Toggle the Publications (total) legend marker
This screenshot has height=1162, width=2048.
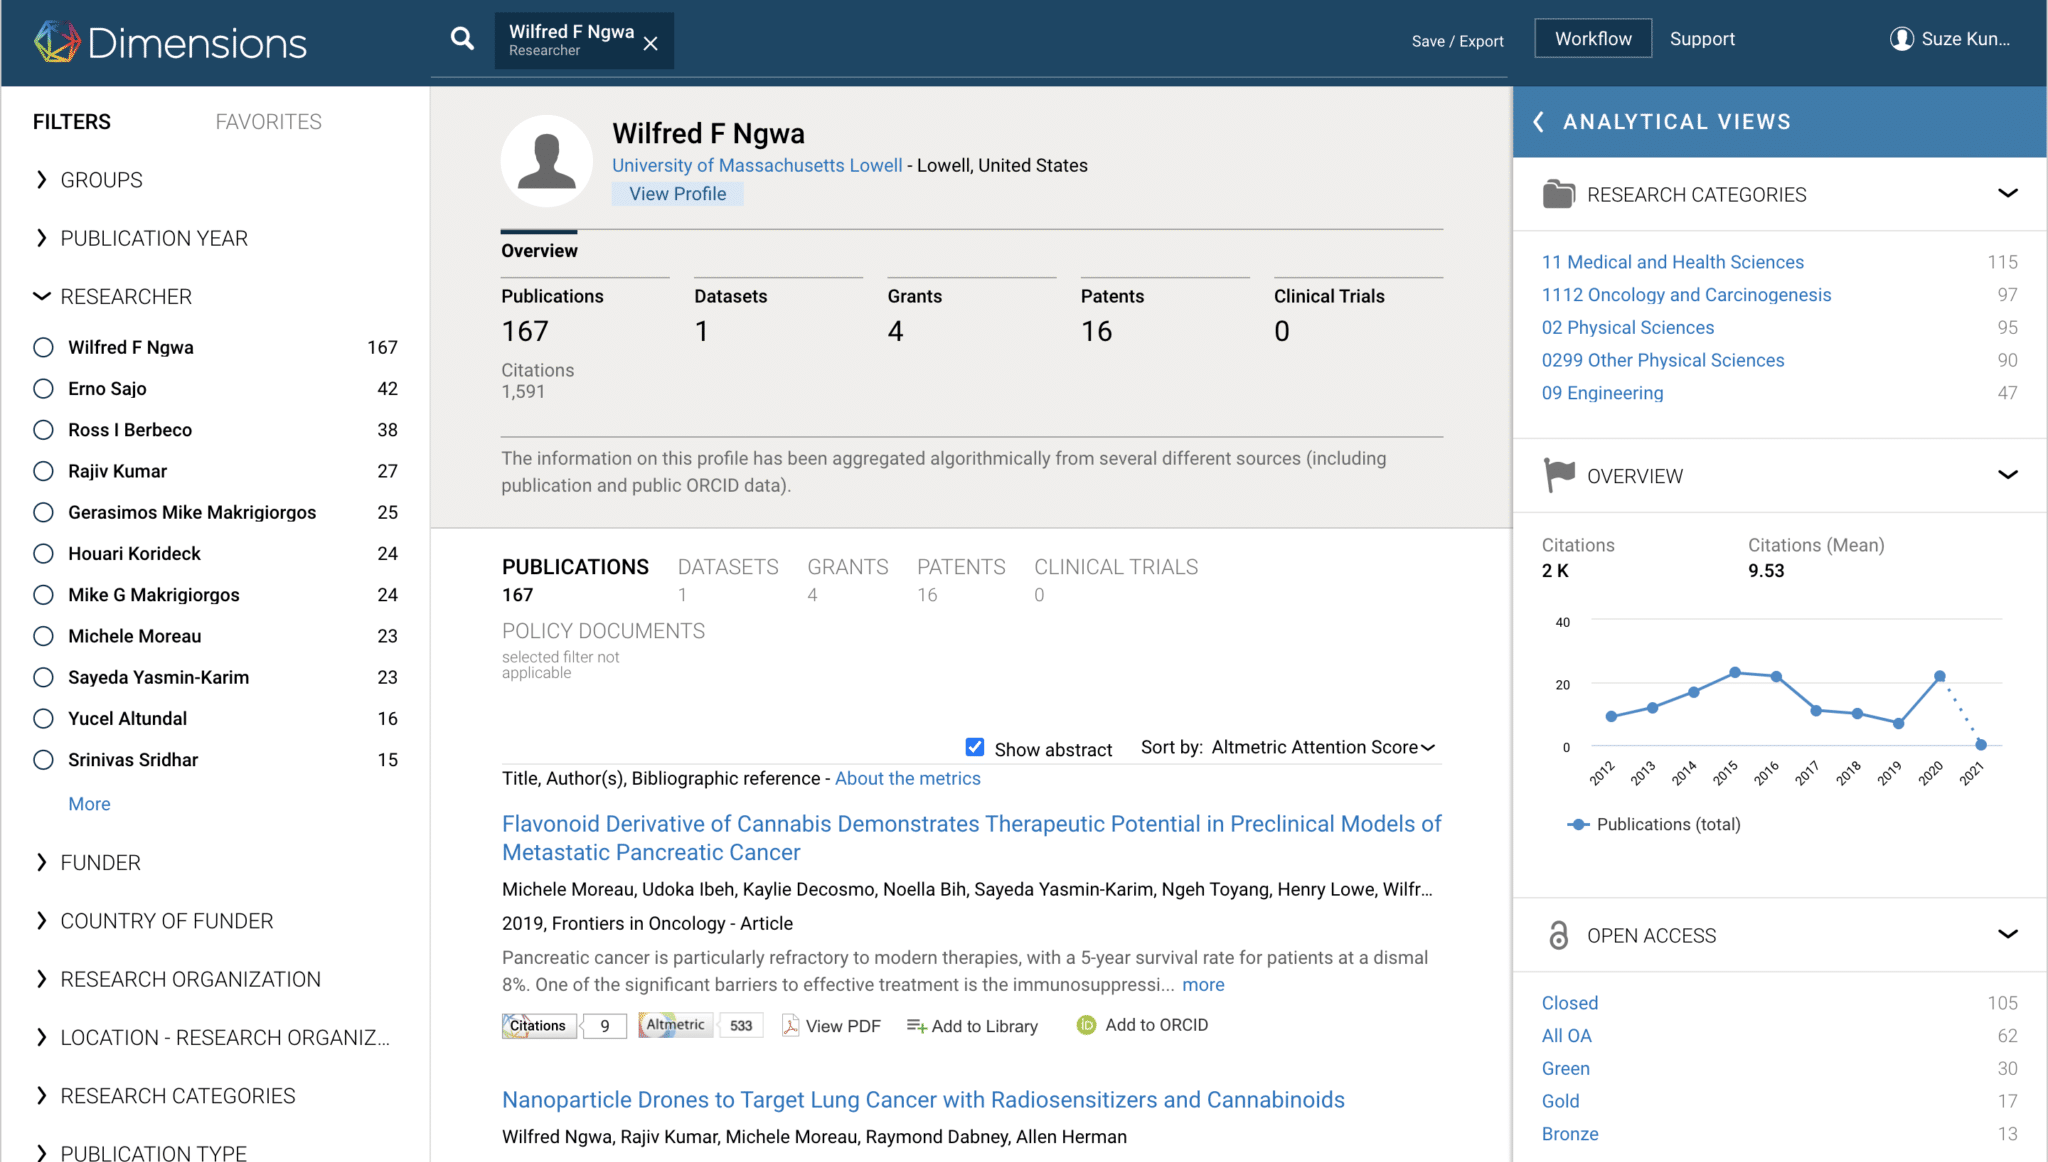[1578, 824]
